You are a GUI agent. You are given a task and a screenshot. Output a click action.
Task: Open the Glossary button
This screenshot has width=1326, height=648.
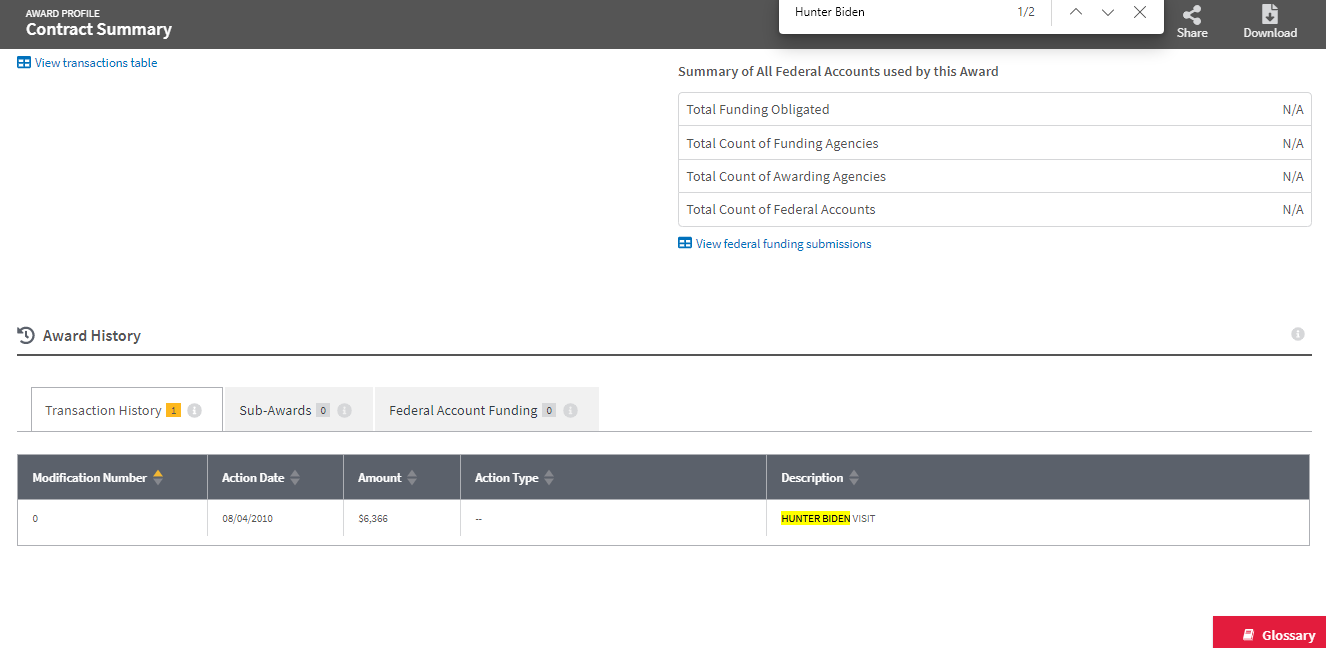tap(1269, 634)
